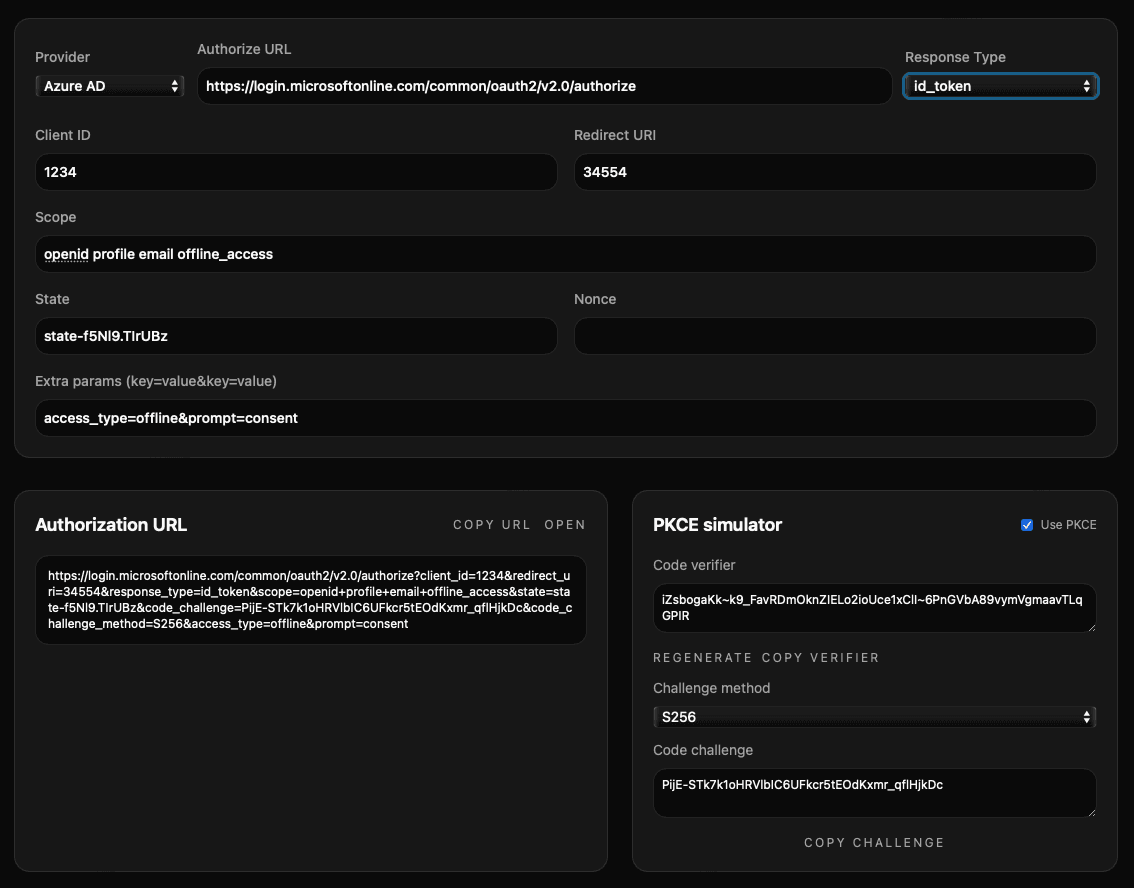Screen dimensions: 1134x888
Task: Click OPEN to launch the authorization URL
Action: [x=566, y=524]
